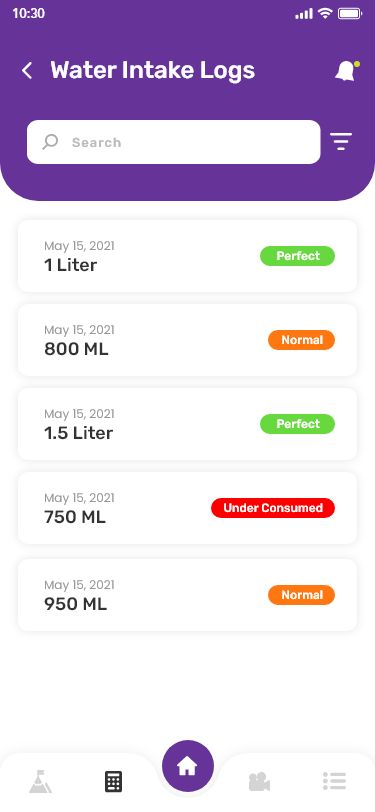The height and width of the screenshot is (812, 375).
Task: Tap the Normal badge on 950 ML
Action: pyautogui.click(x=301, y=595)
